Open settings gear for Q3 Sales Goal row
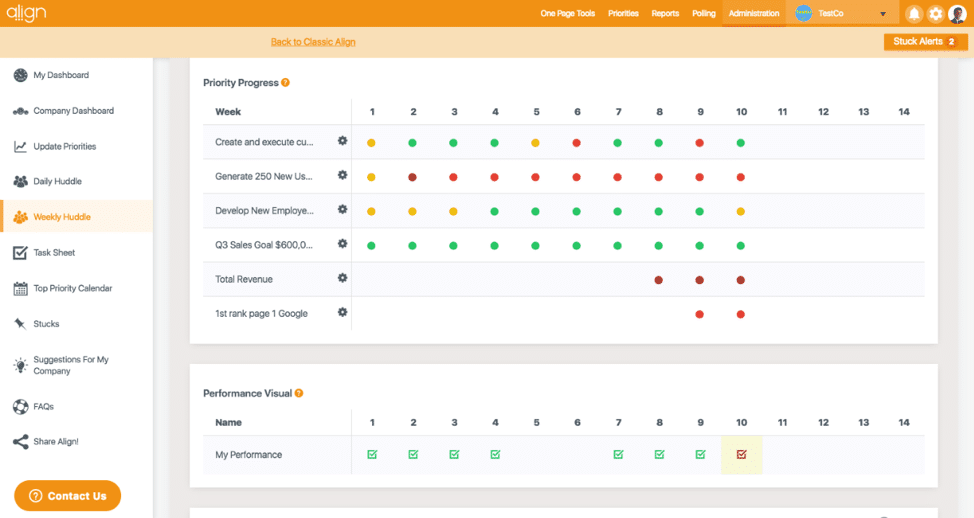 (x=342, y=243)
